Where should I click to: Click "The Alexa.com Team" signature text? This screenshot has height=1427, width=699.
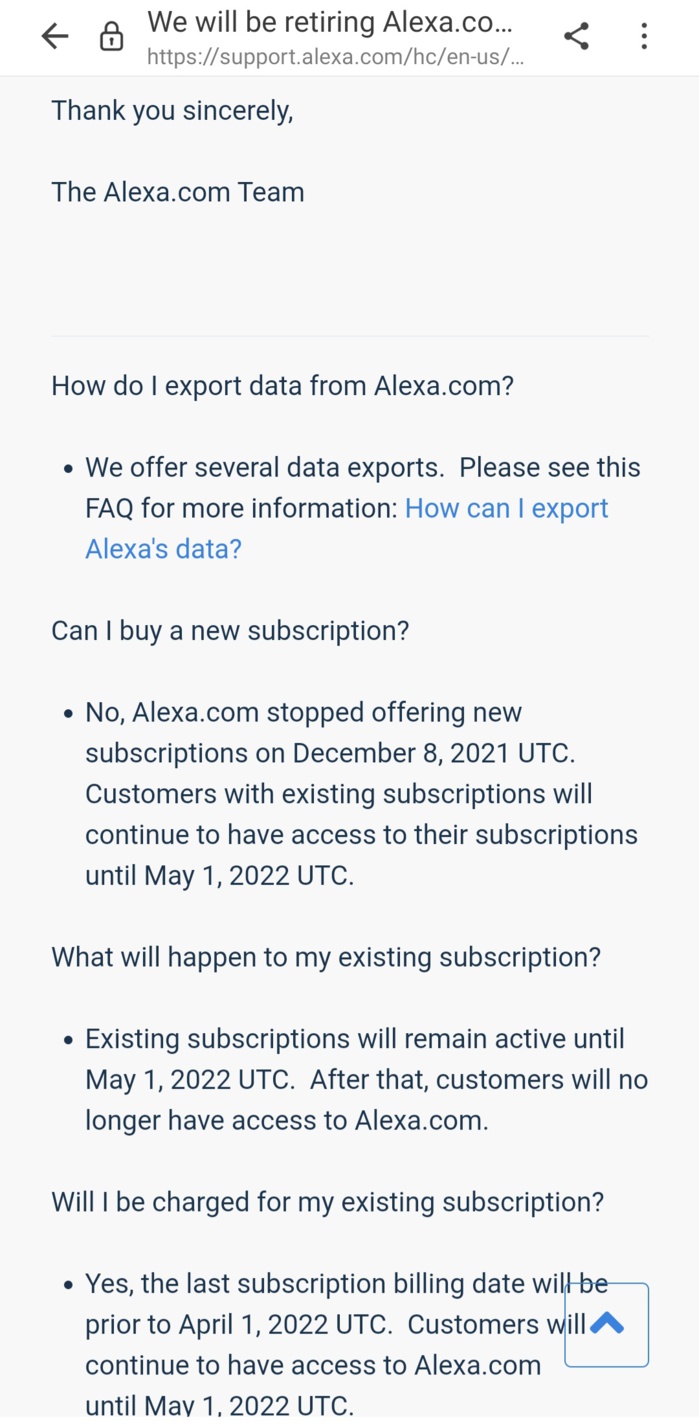(178, 192)
